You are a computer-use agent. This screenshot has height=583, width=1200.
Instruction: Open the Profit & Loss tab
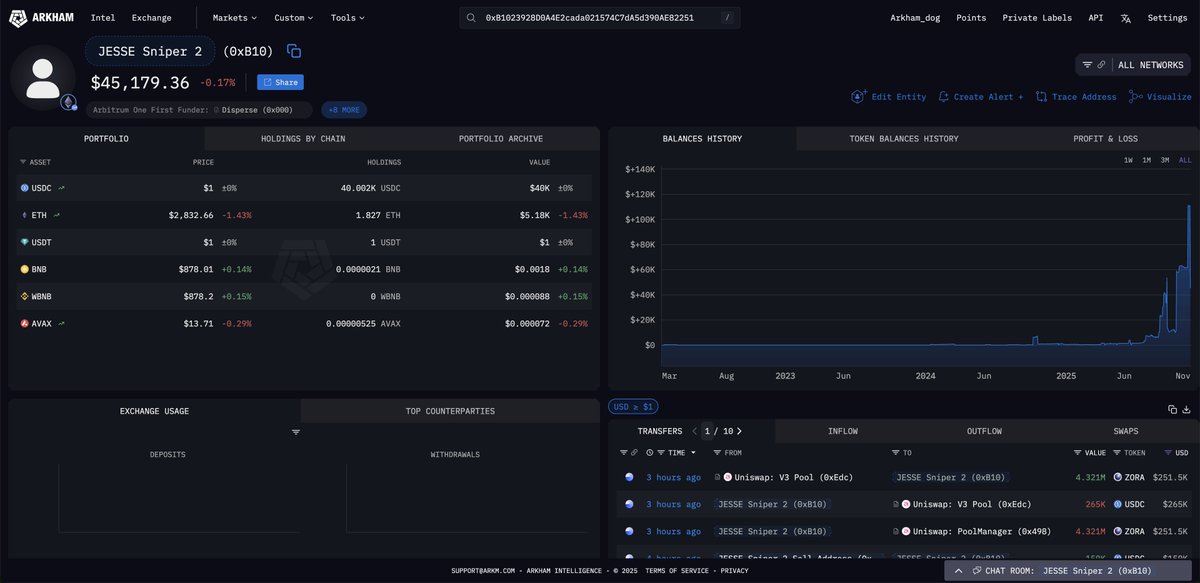pyautogui.click(x=1104, y=139)
